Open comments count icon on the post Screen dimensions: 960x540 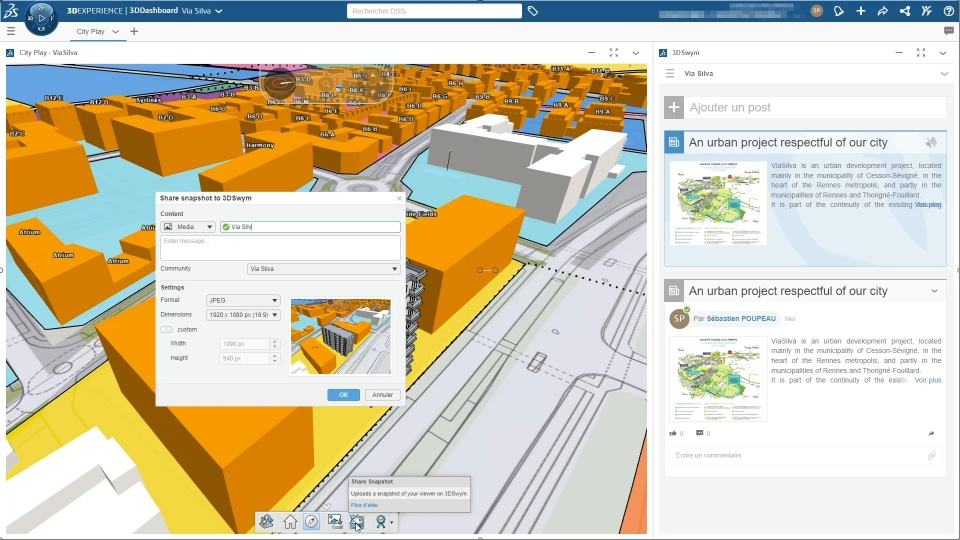point(699,433)
